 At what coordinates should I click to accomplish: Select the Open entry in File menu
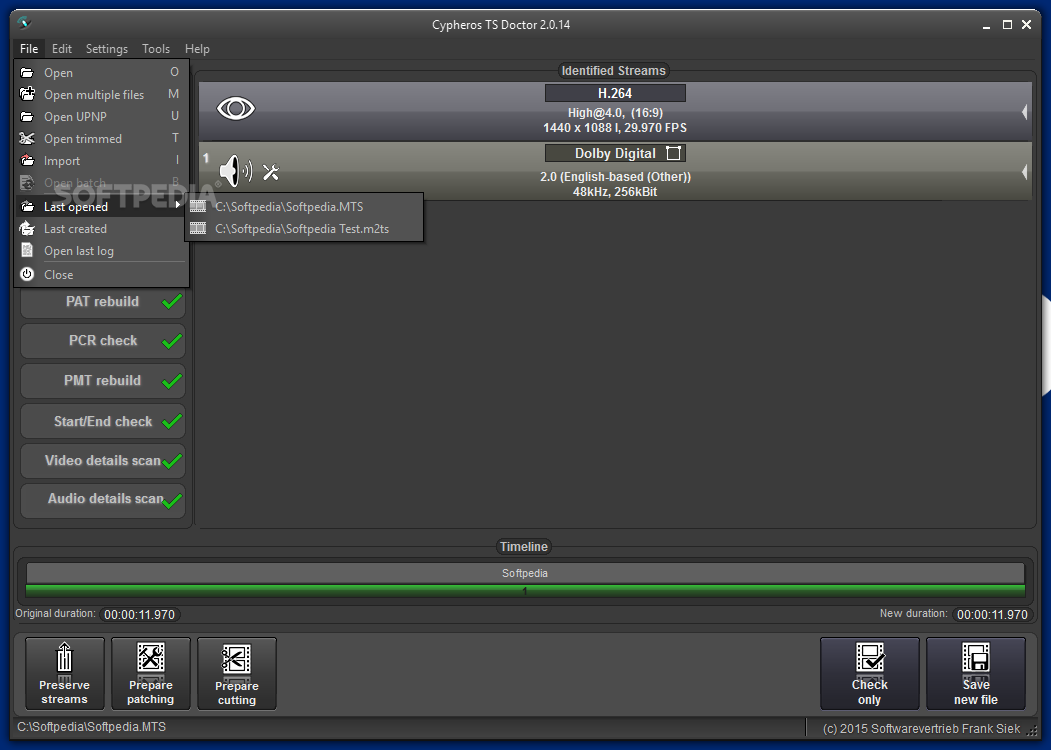[101, 72]
